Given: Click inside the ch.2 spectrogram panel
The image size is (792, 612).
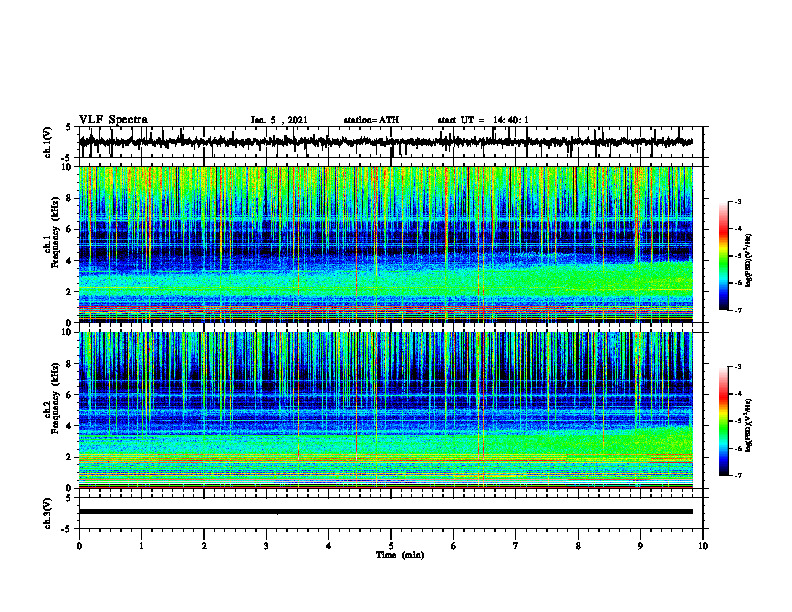Looking at the screenshot, I should point(385,410).
